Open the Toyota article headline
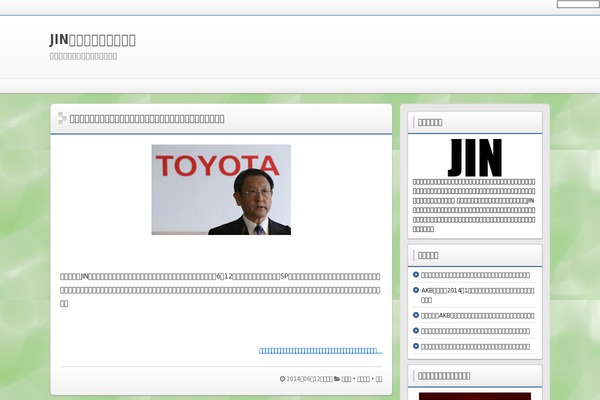600x400 pixels. 147,119
